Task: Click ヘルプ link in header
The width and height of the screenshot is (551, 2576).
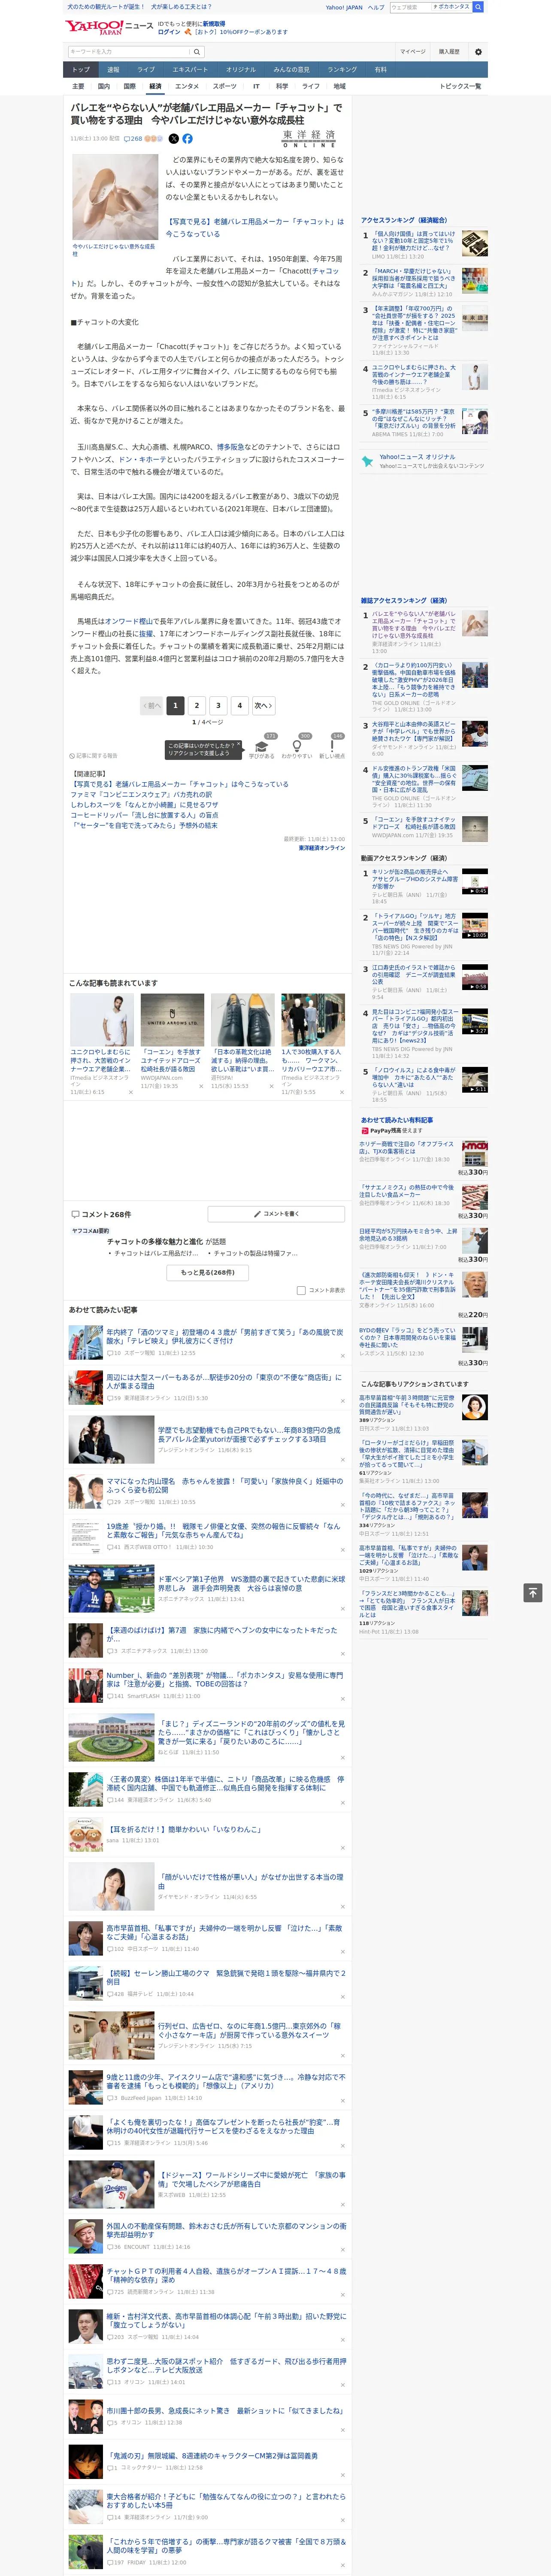Action: (x=376, y=7)
